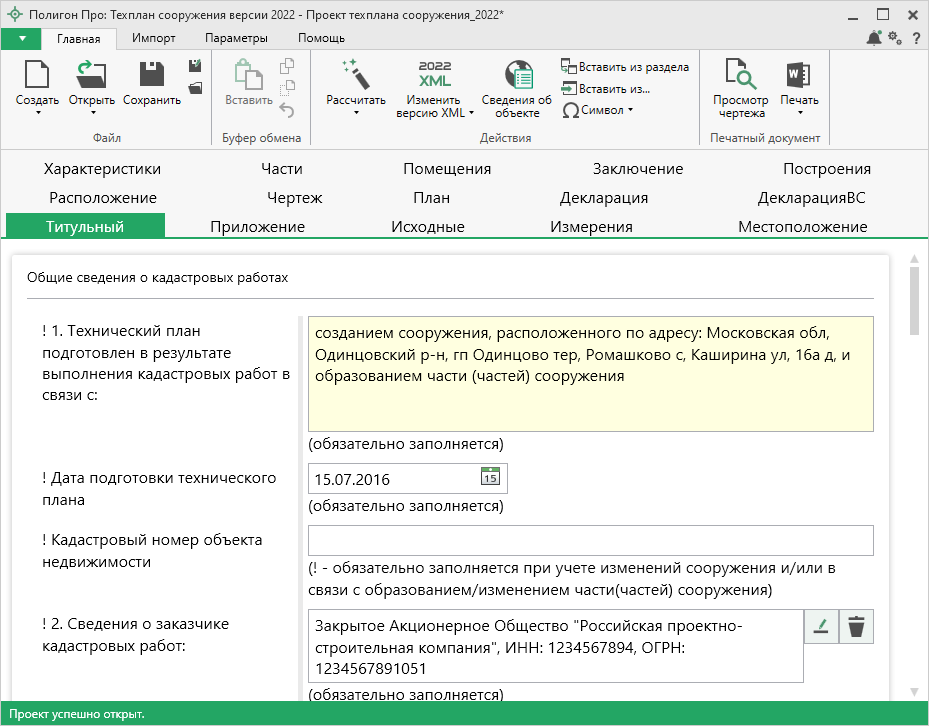Open the Характеристики section tab

coord(102,169)
